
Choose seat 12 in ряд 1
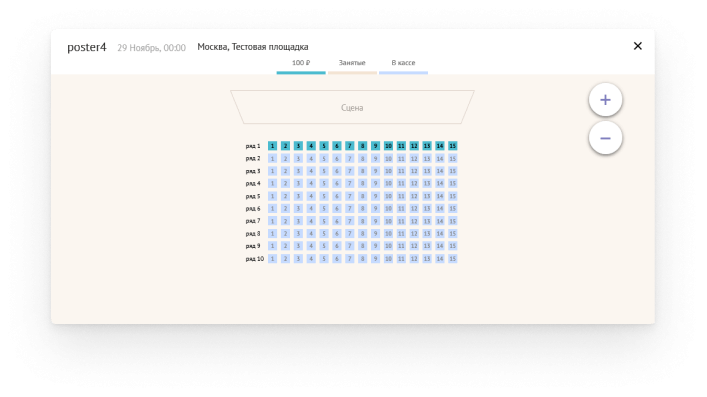click(414, 146)
